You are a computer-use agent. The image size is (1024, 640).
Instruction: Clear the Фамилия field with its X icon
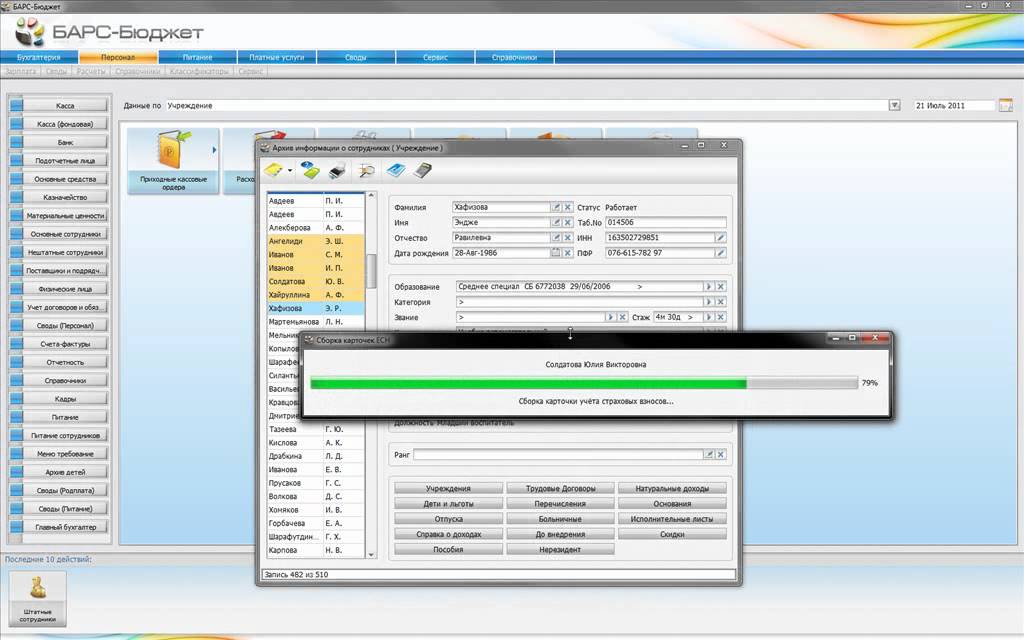click(568, 207)
